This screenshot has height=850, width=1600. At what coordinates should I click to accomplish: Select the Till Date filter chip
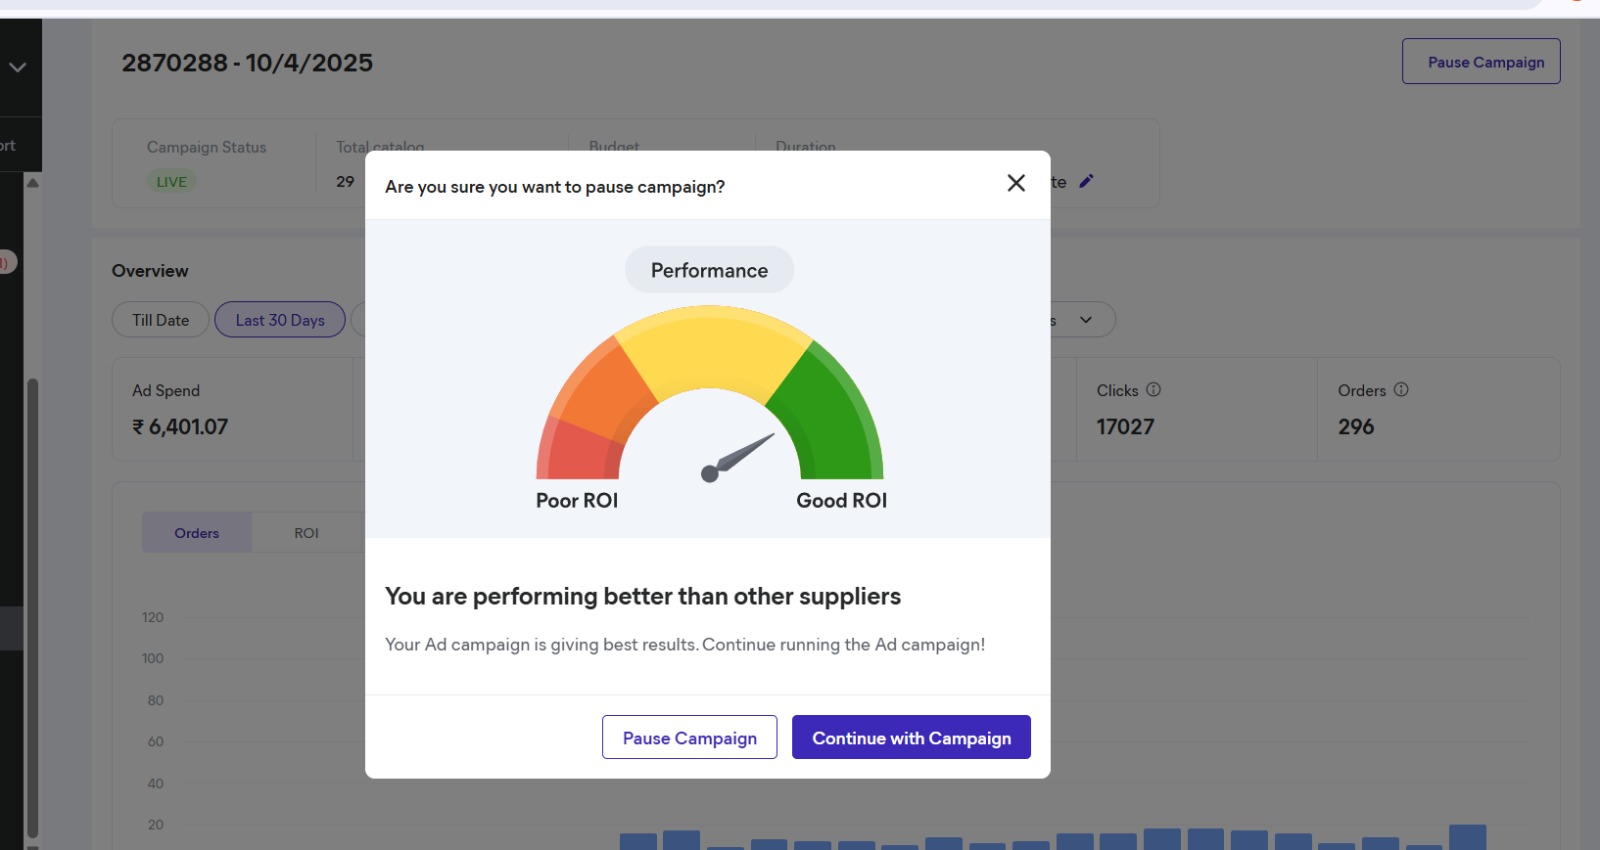point(160,320)
